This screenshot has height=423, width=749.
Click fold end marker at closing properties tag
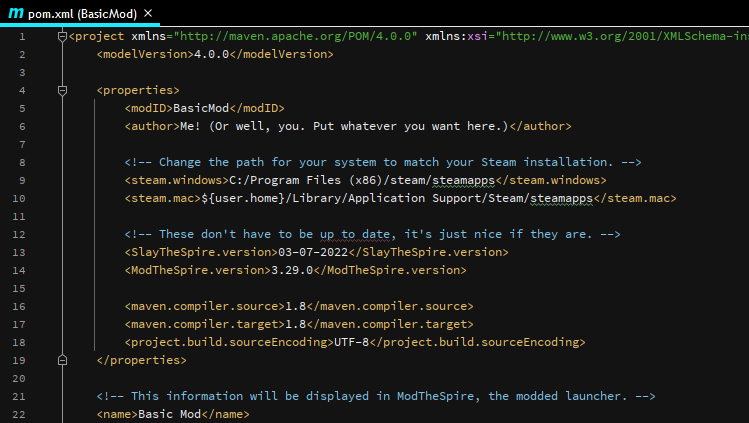point(62,360)
